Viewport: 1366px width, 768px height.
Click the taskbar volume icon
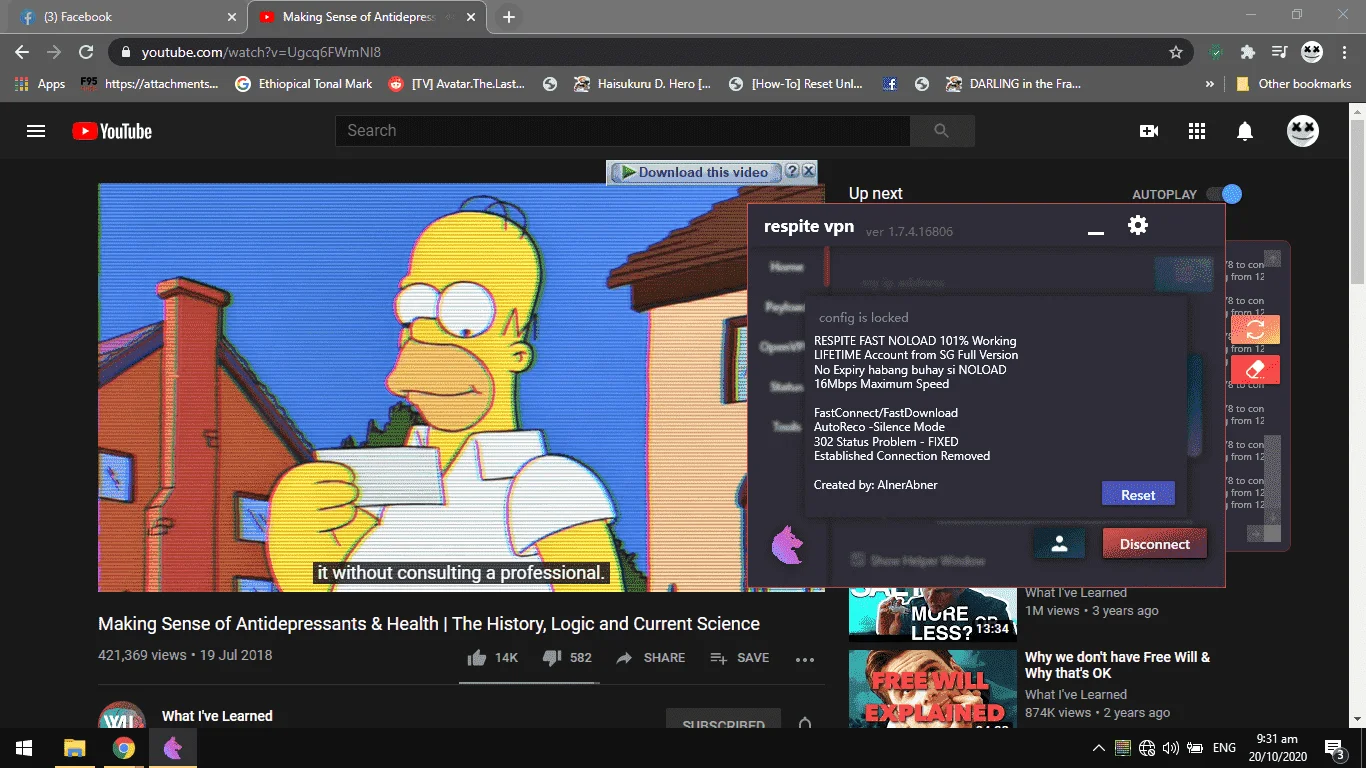click(1171, 748)
